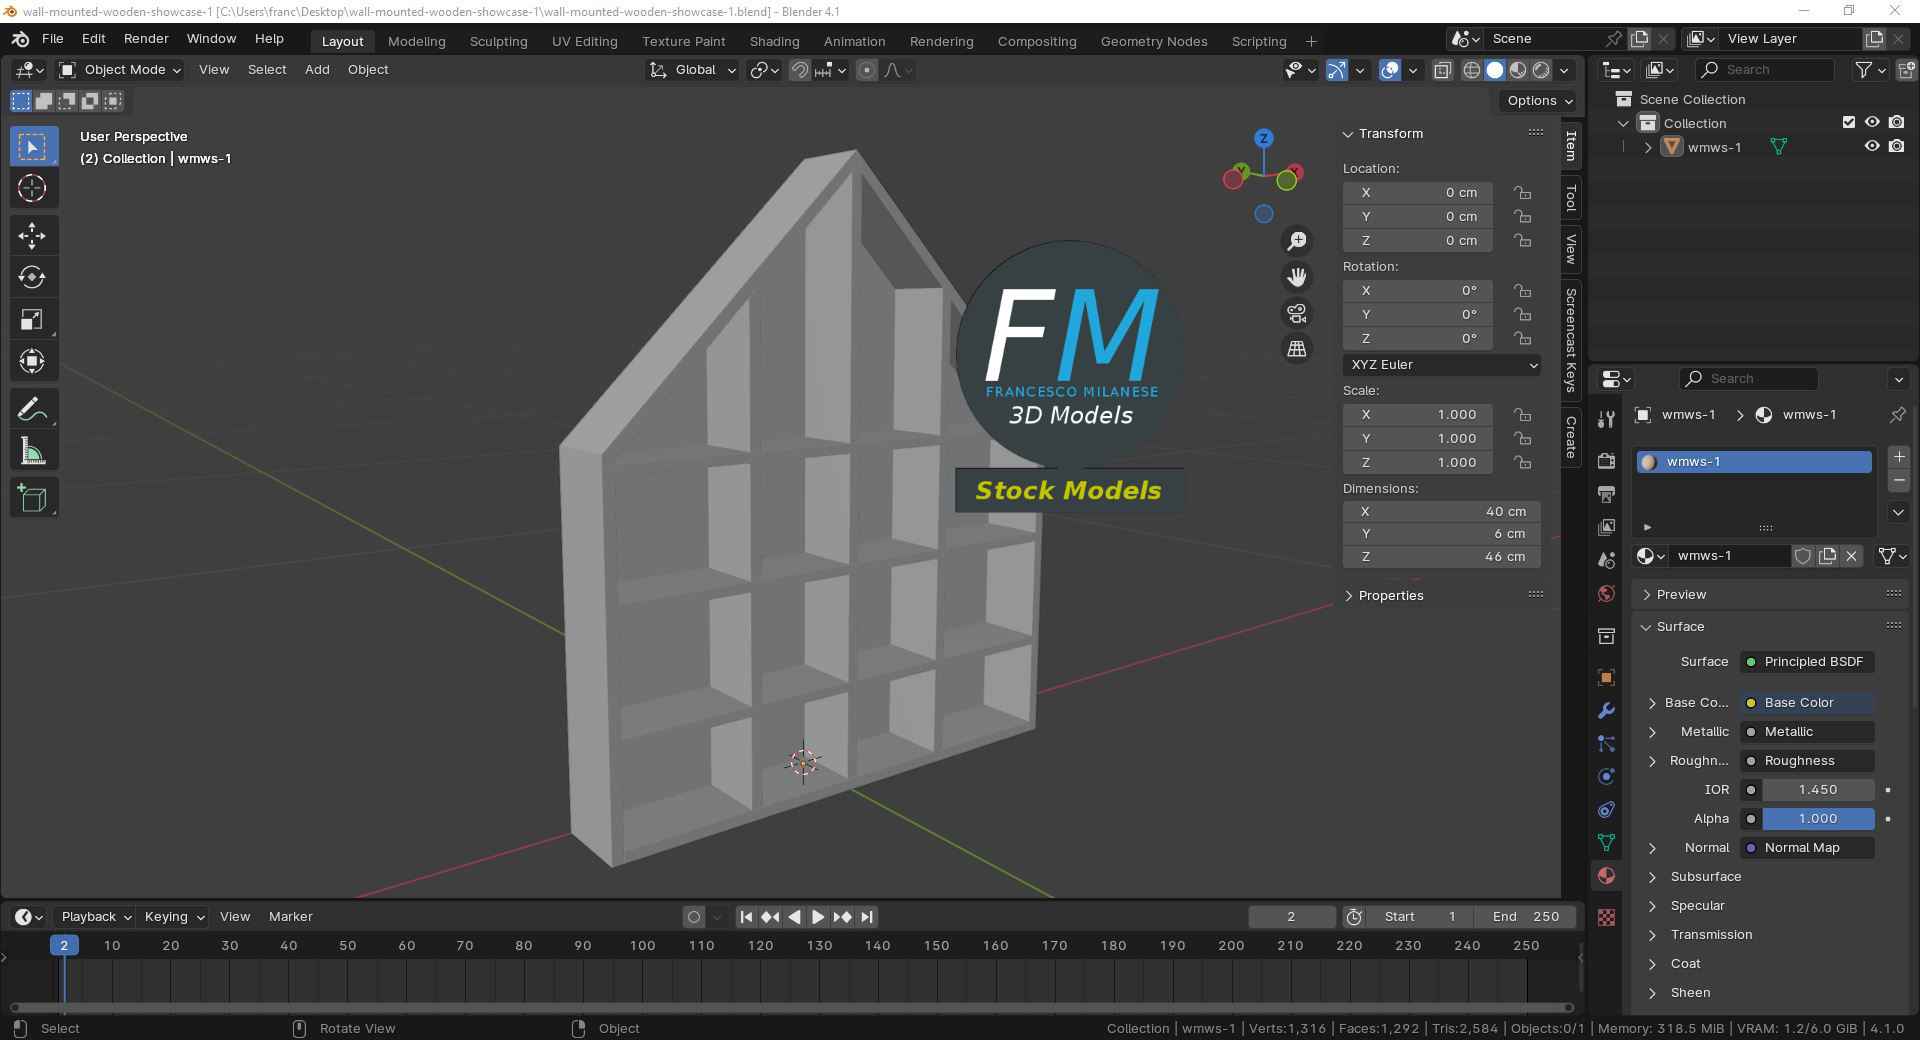Screen dimensions: 1920x1040
Task: Pick the Rotate tool
Action: tap(33, 277)
